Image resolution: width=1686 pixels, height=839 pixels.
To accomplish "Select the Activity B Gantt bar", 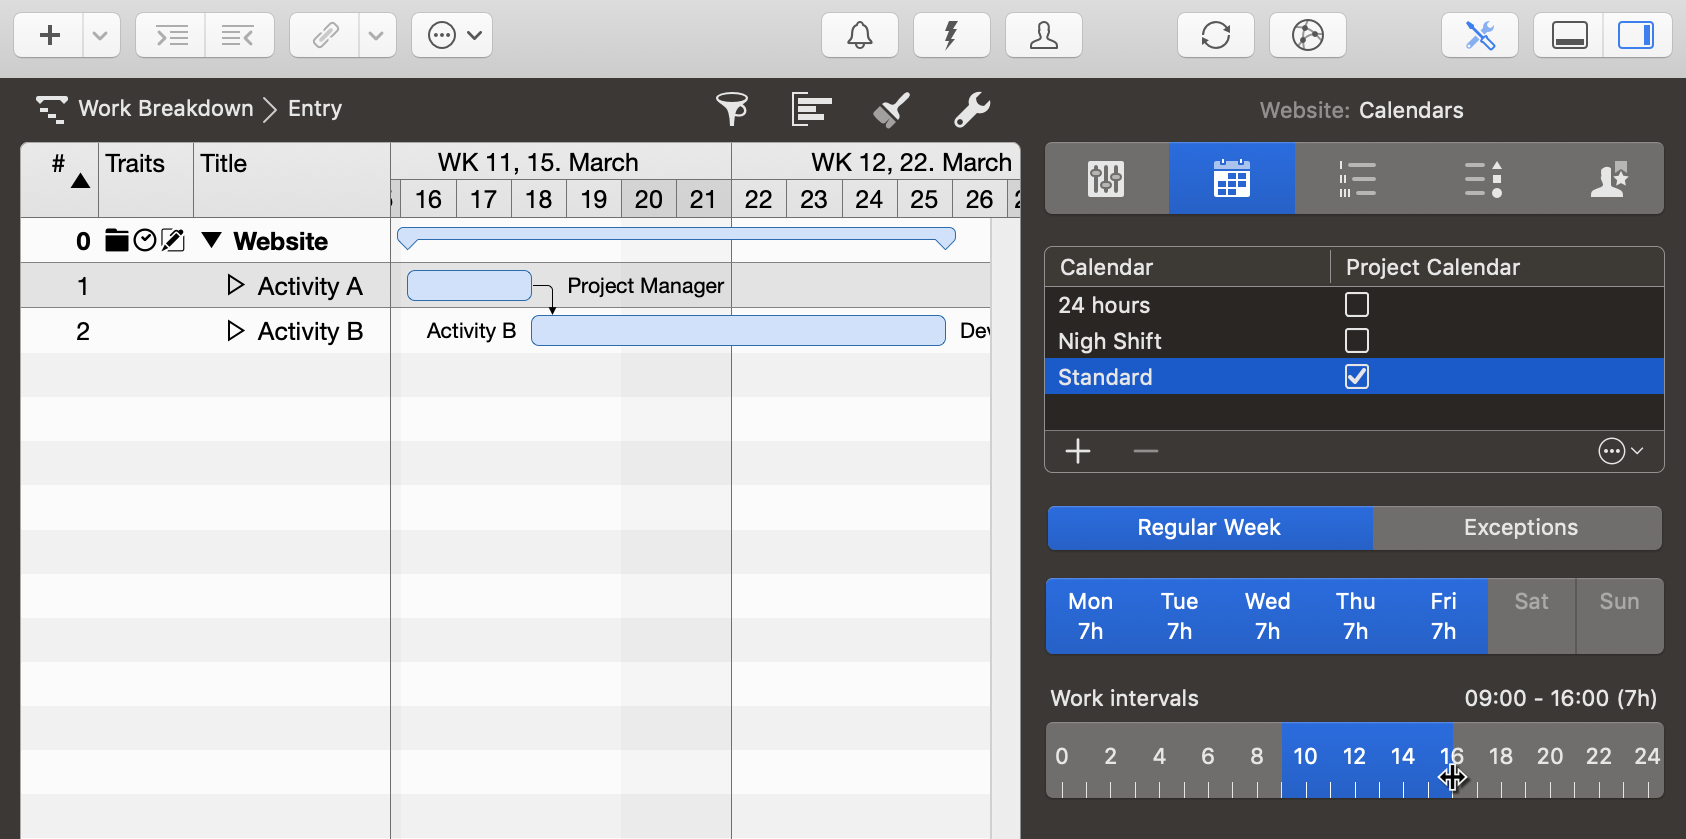I will click(737, 331).
